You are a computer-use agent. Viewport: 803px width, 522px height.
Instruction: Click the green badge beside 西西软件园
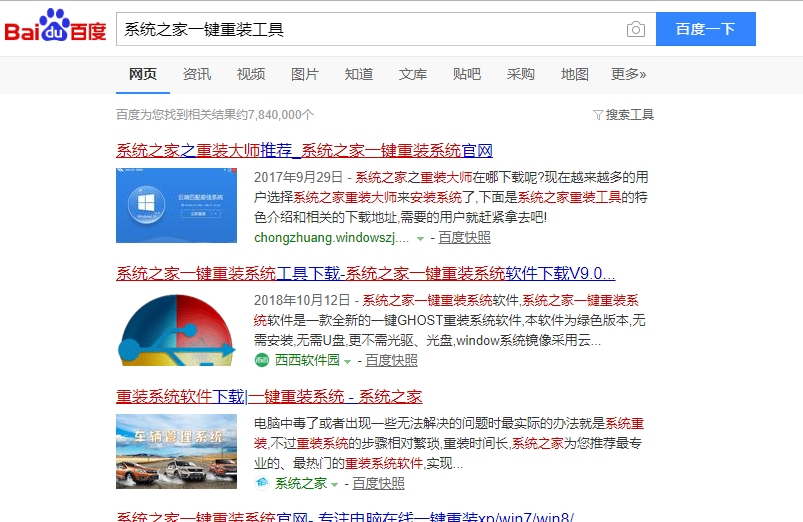point(262,360)
